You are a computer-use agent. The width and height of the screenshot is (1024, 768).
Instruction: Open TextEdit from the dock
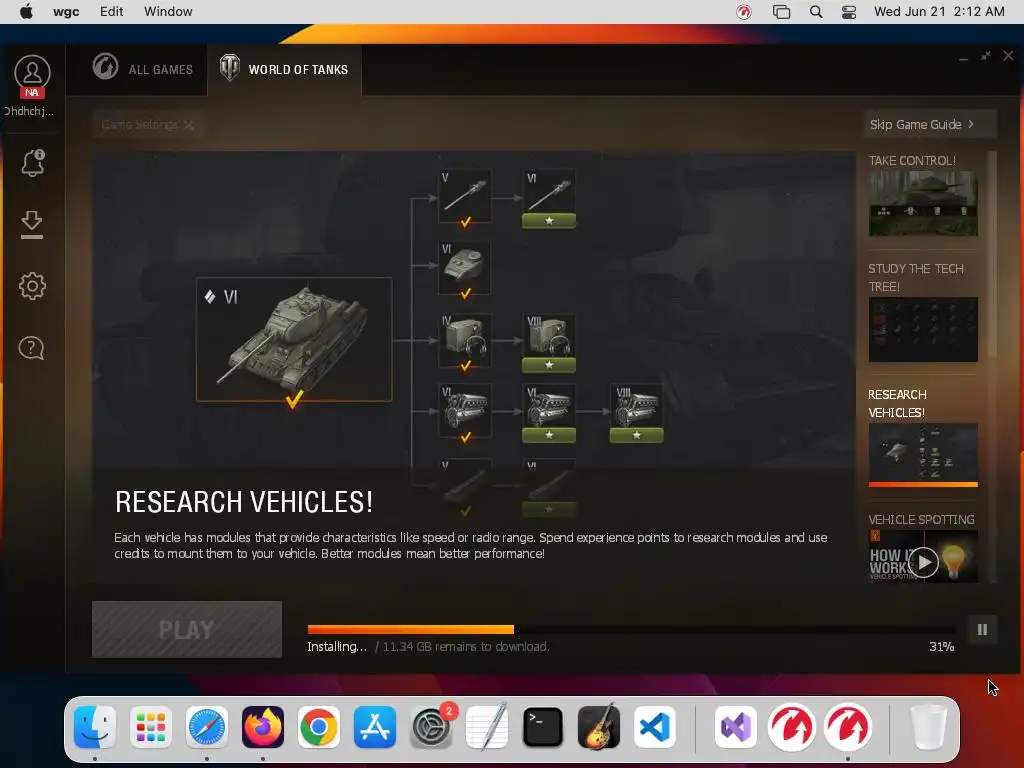(x=487, y=727)
